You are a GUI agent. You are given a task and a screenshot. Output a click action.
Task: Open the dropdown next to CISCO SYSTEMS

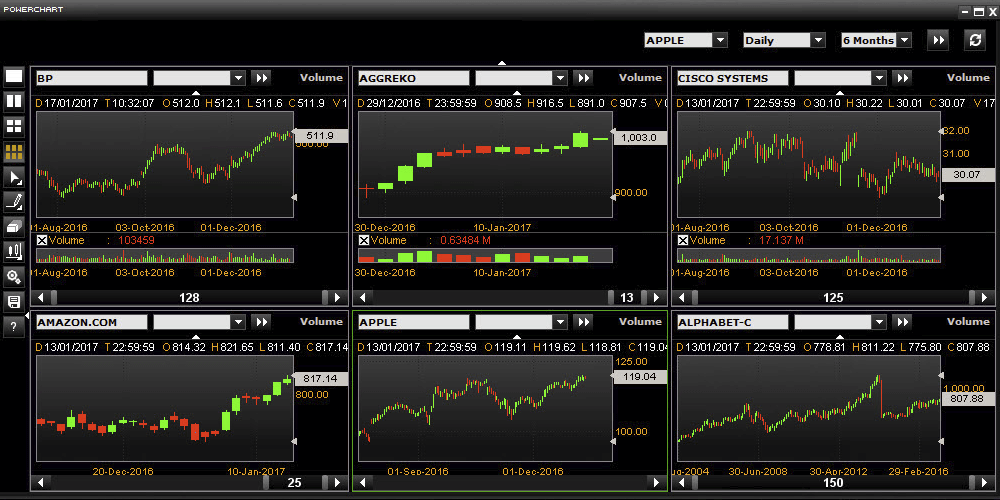[879, 78]
